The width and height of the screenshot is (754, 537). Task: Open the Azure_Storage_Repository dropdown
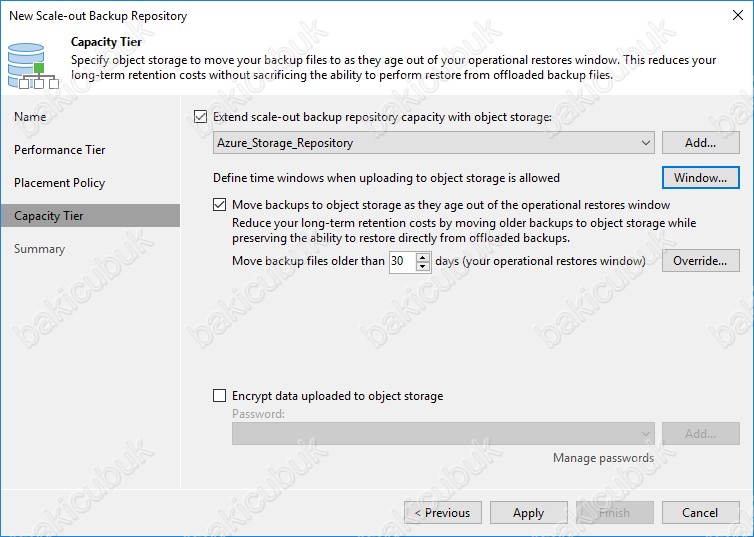click(433, 143)
